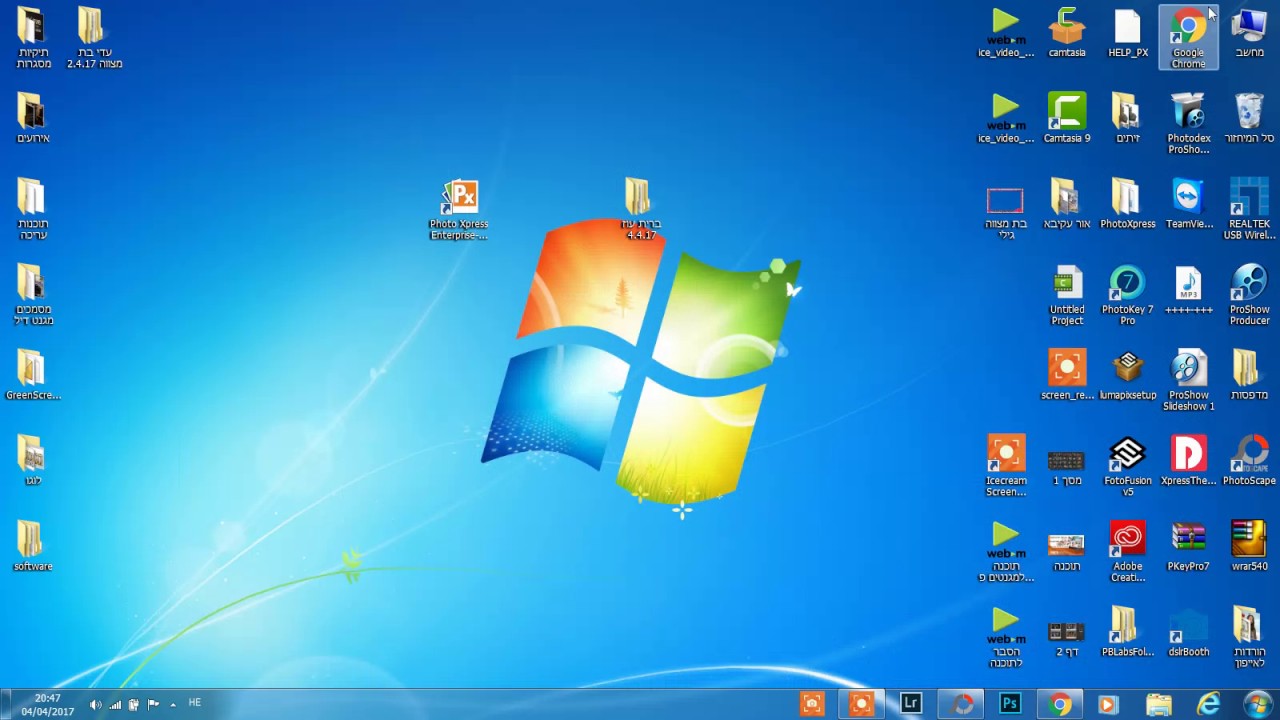Open File Explorer from taskbar

click(x=1158, y=704)
